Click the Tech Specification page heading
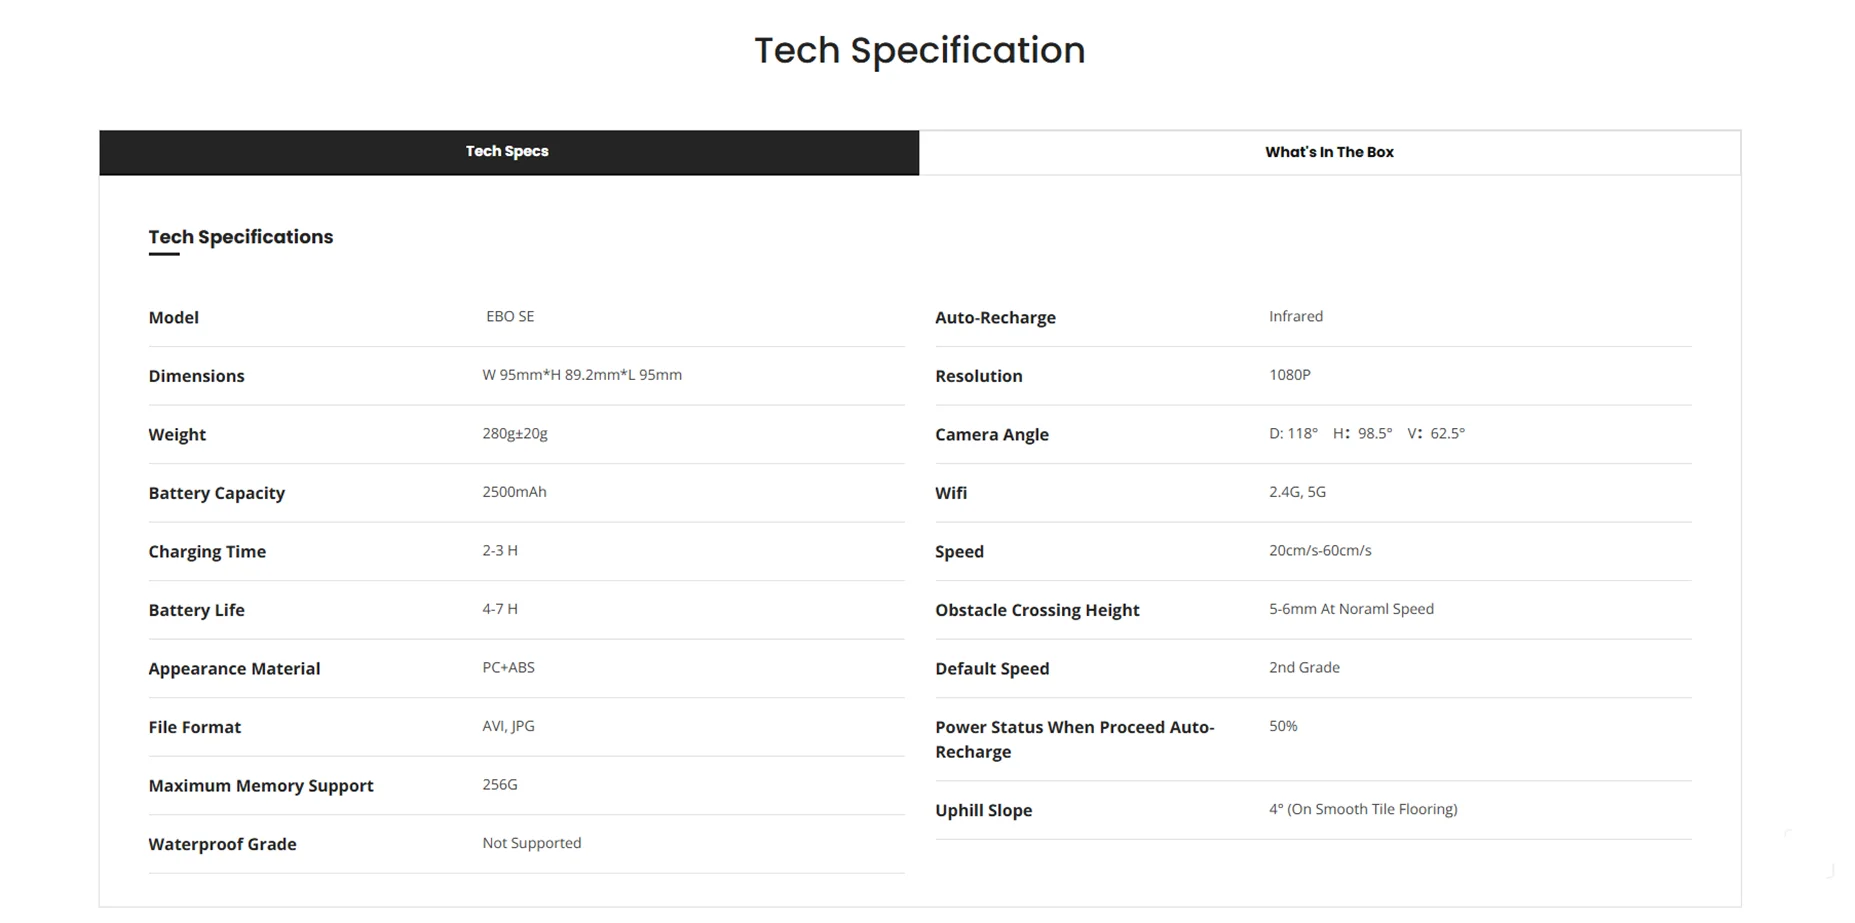 (919, 50)
